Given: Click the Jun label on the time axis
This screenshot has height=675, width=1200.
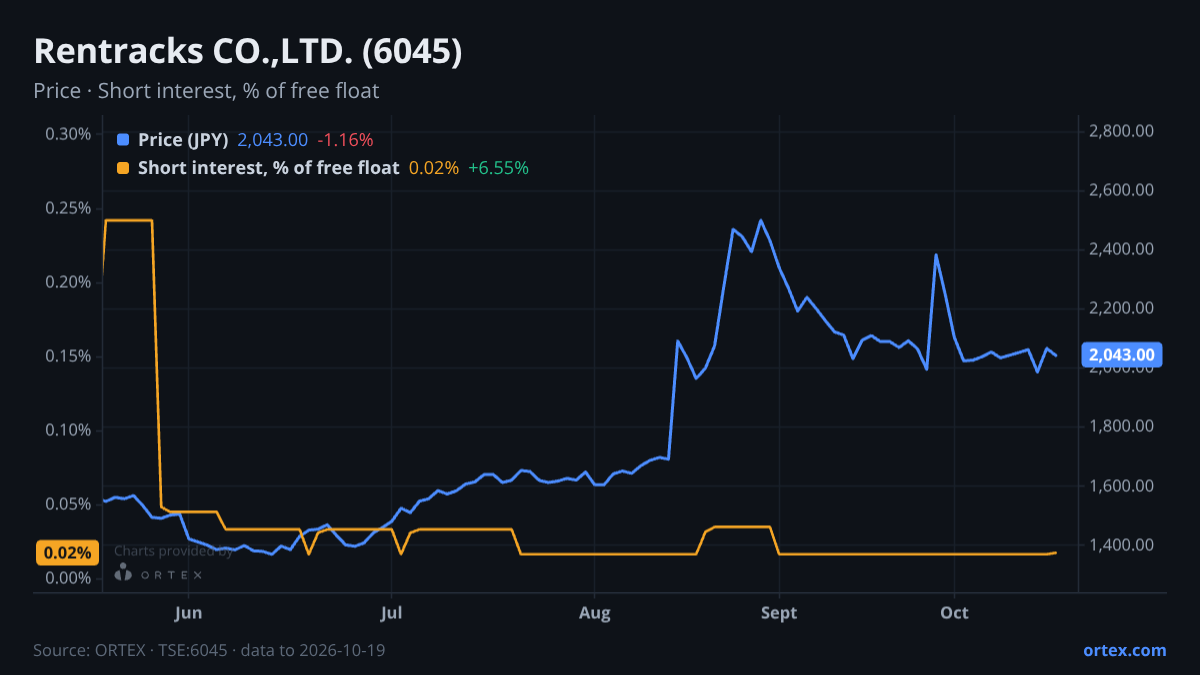Looking at the screenshot, I should pos(188,613).
